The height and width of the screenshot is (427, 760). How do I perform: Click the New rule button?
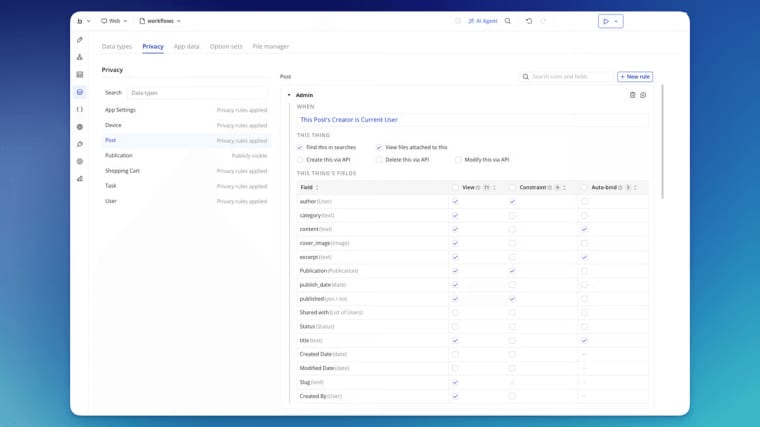coord(635,77)
